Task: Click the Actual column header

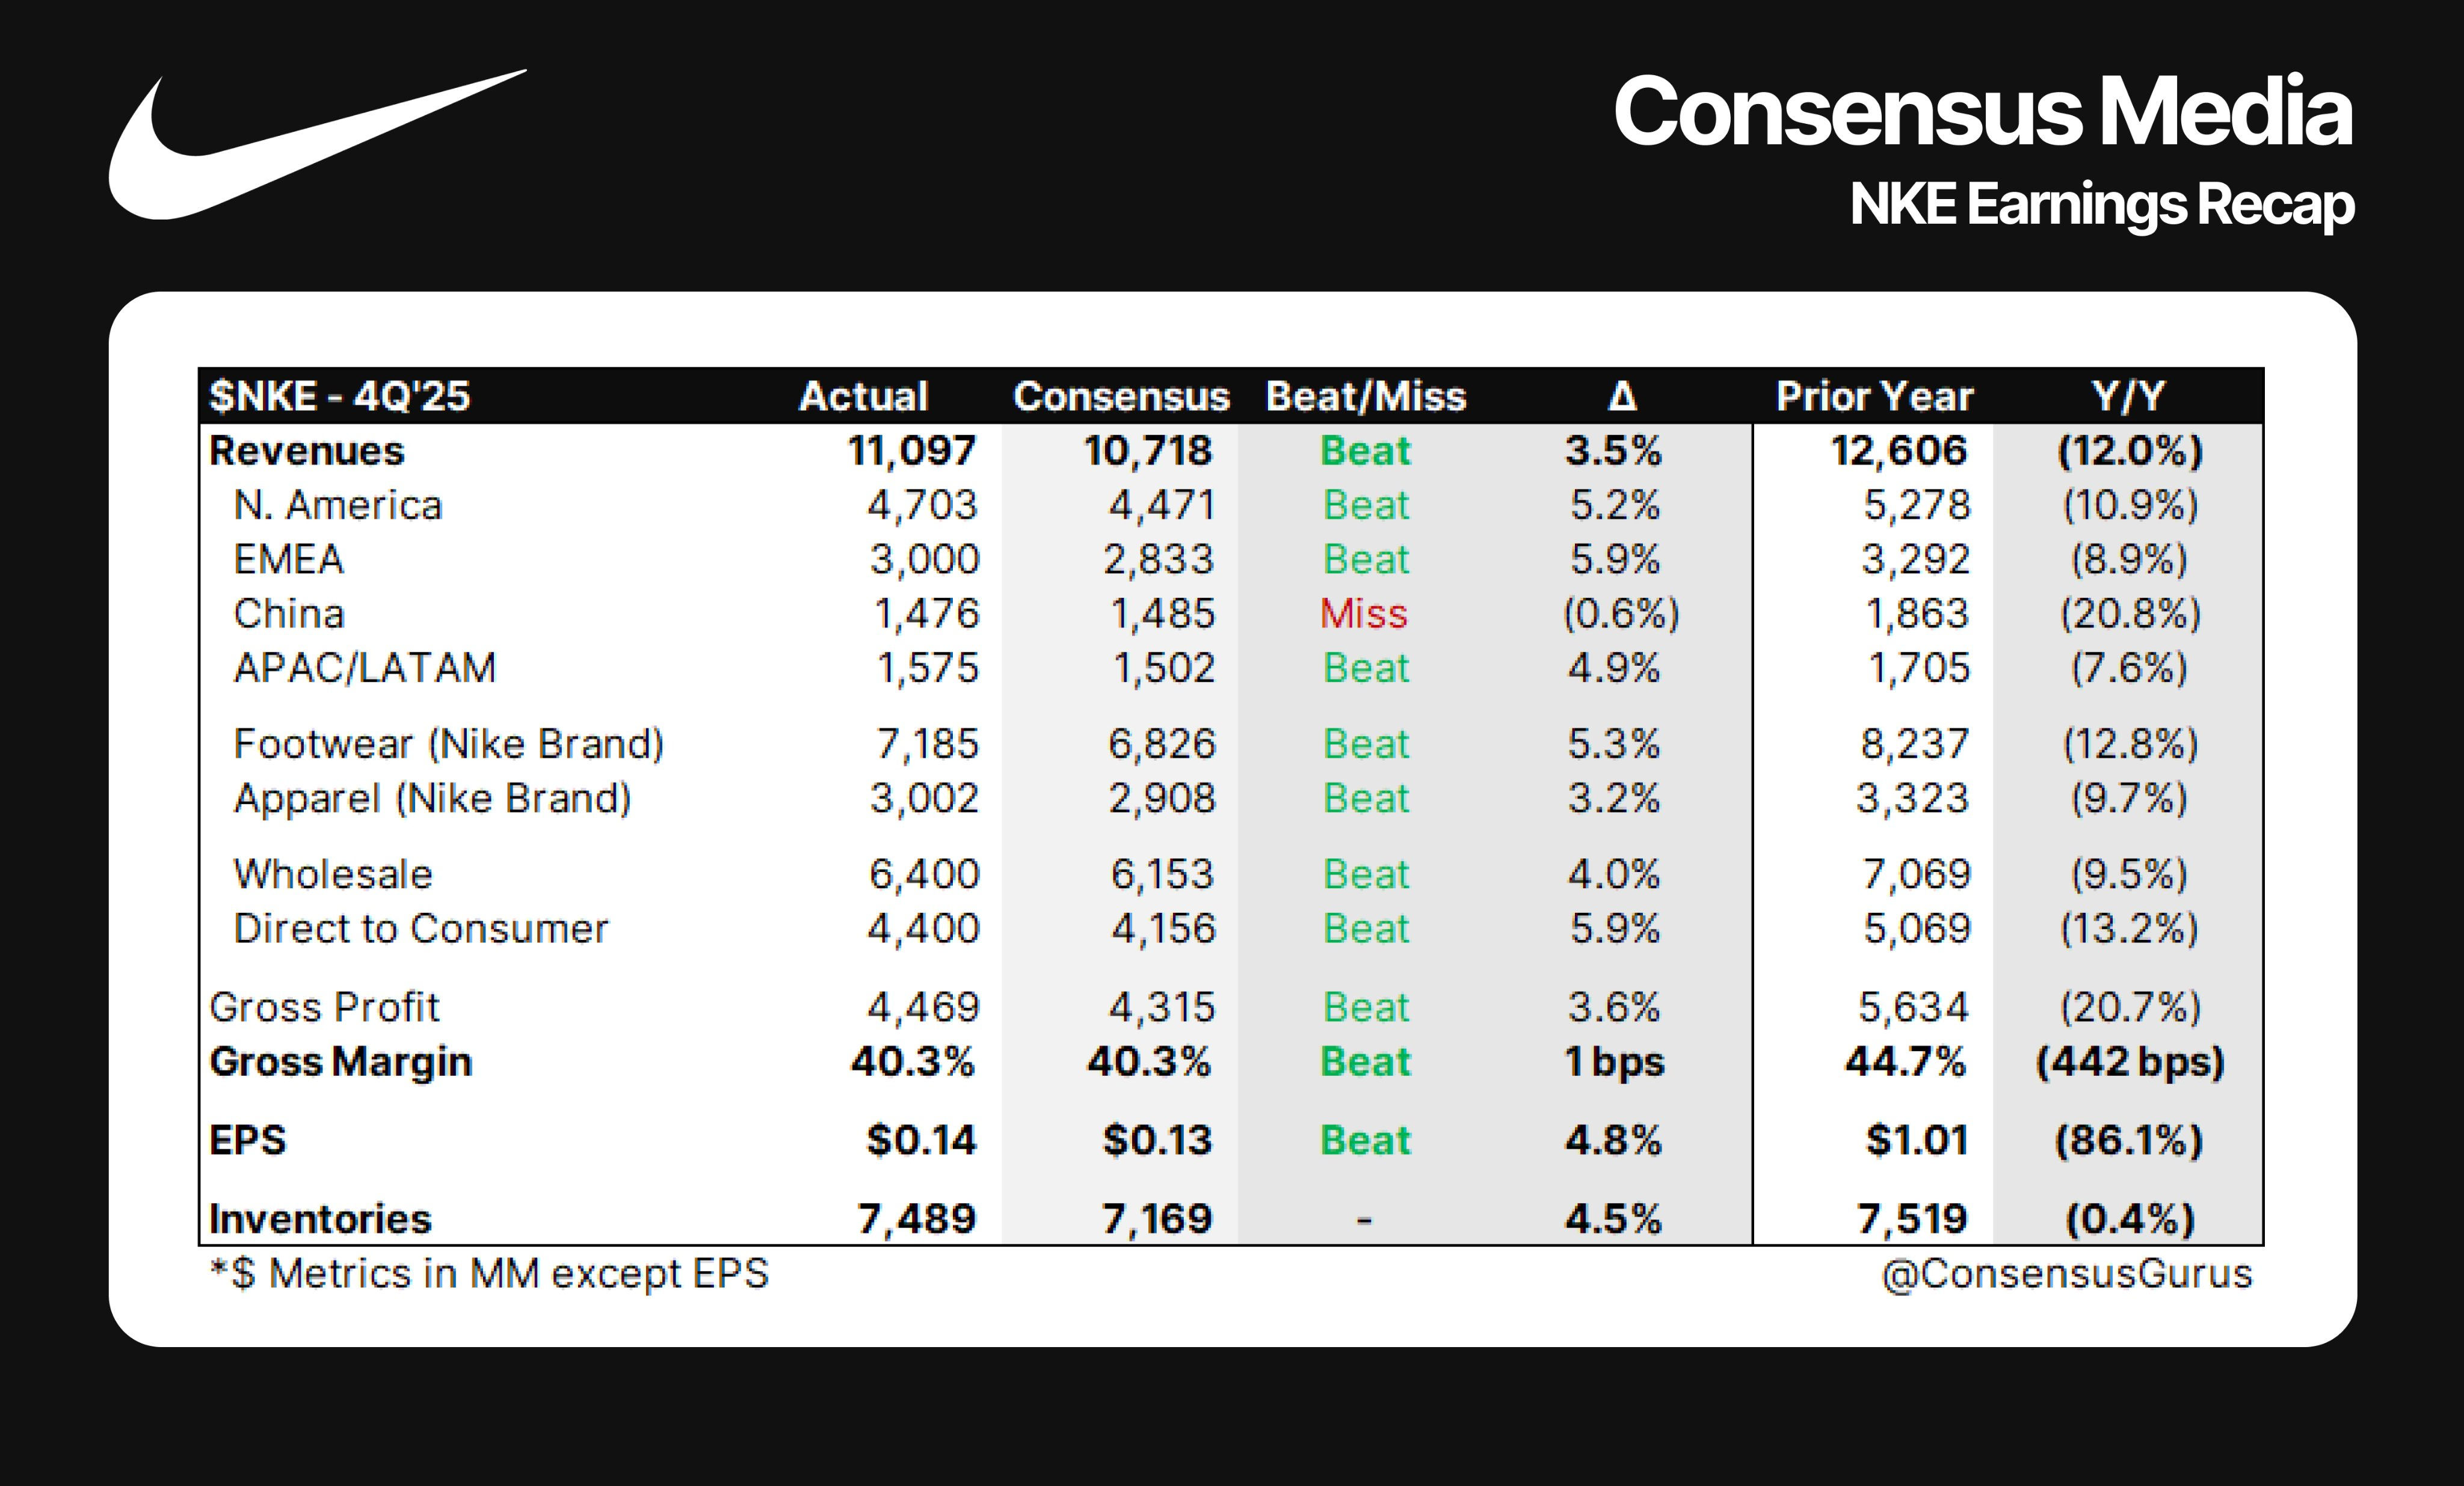Action: 863,396
